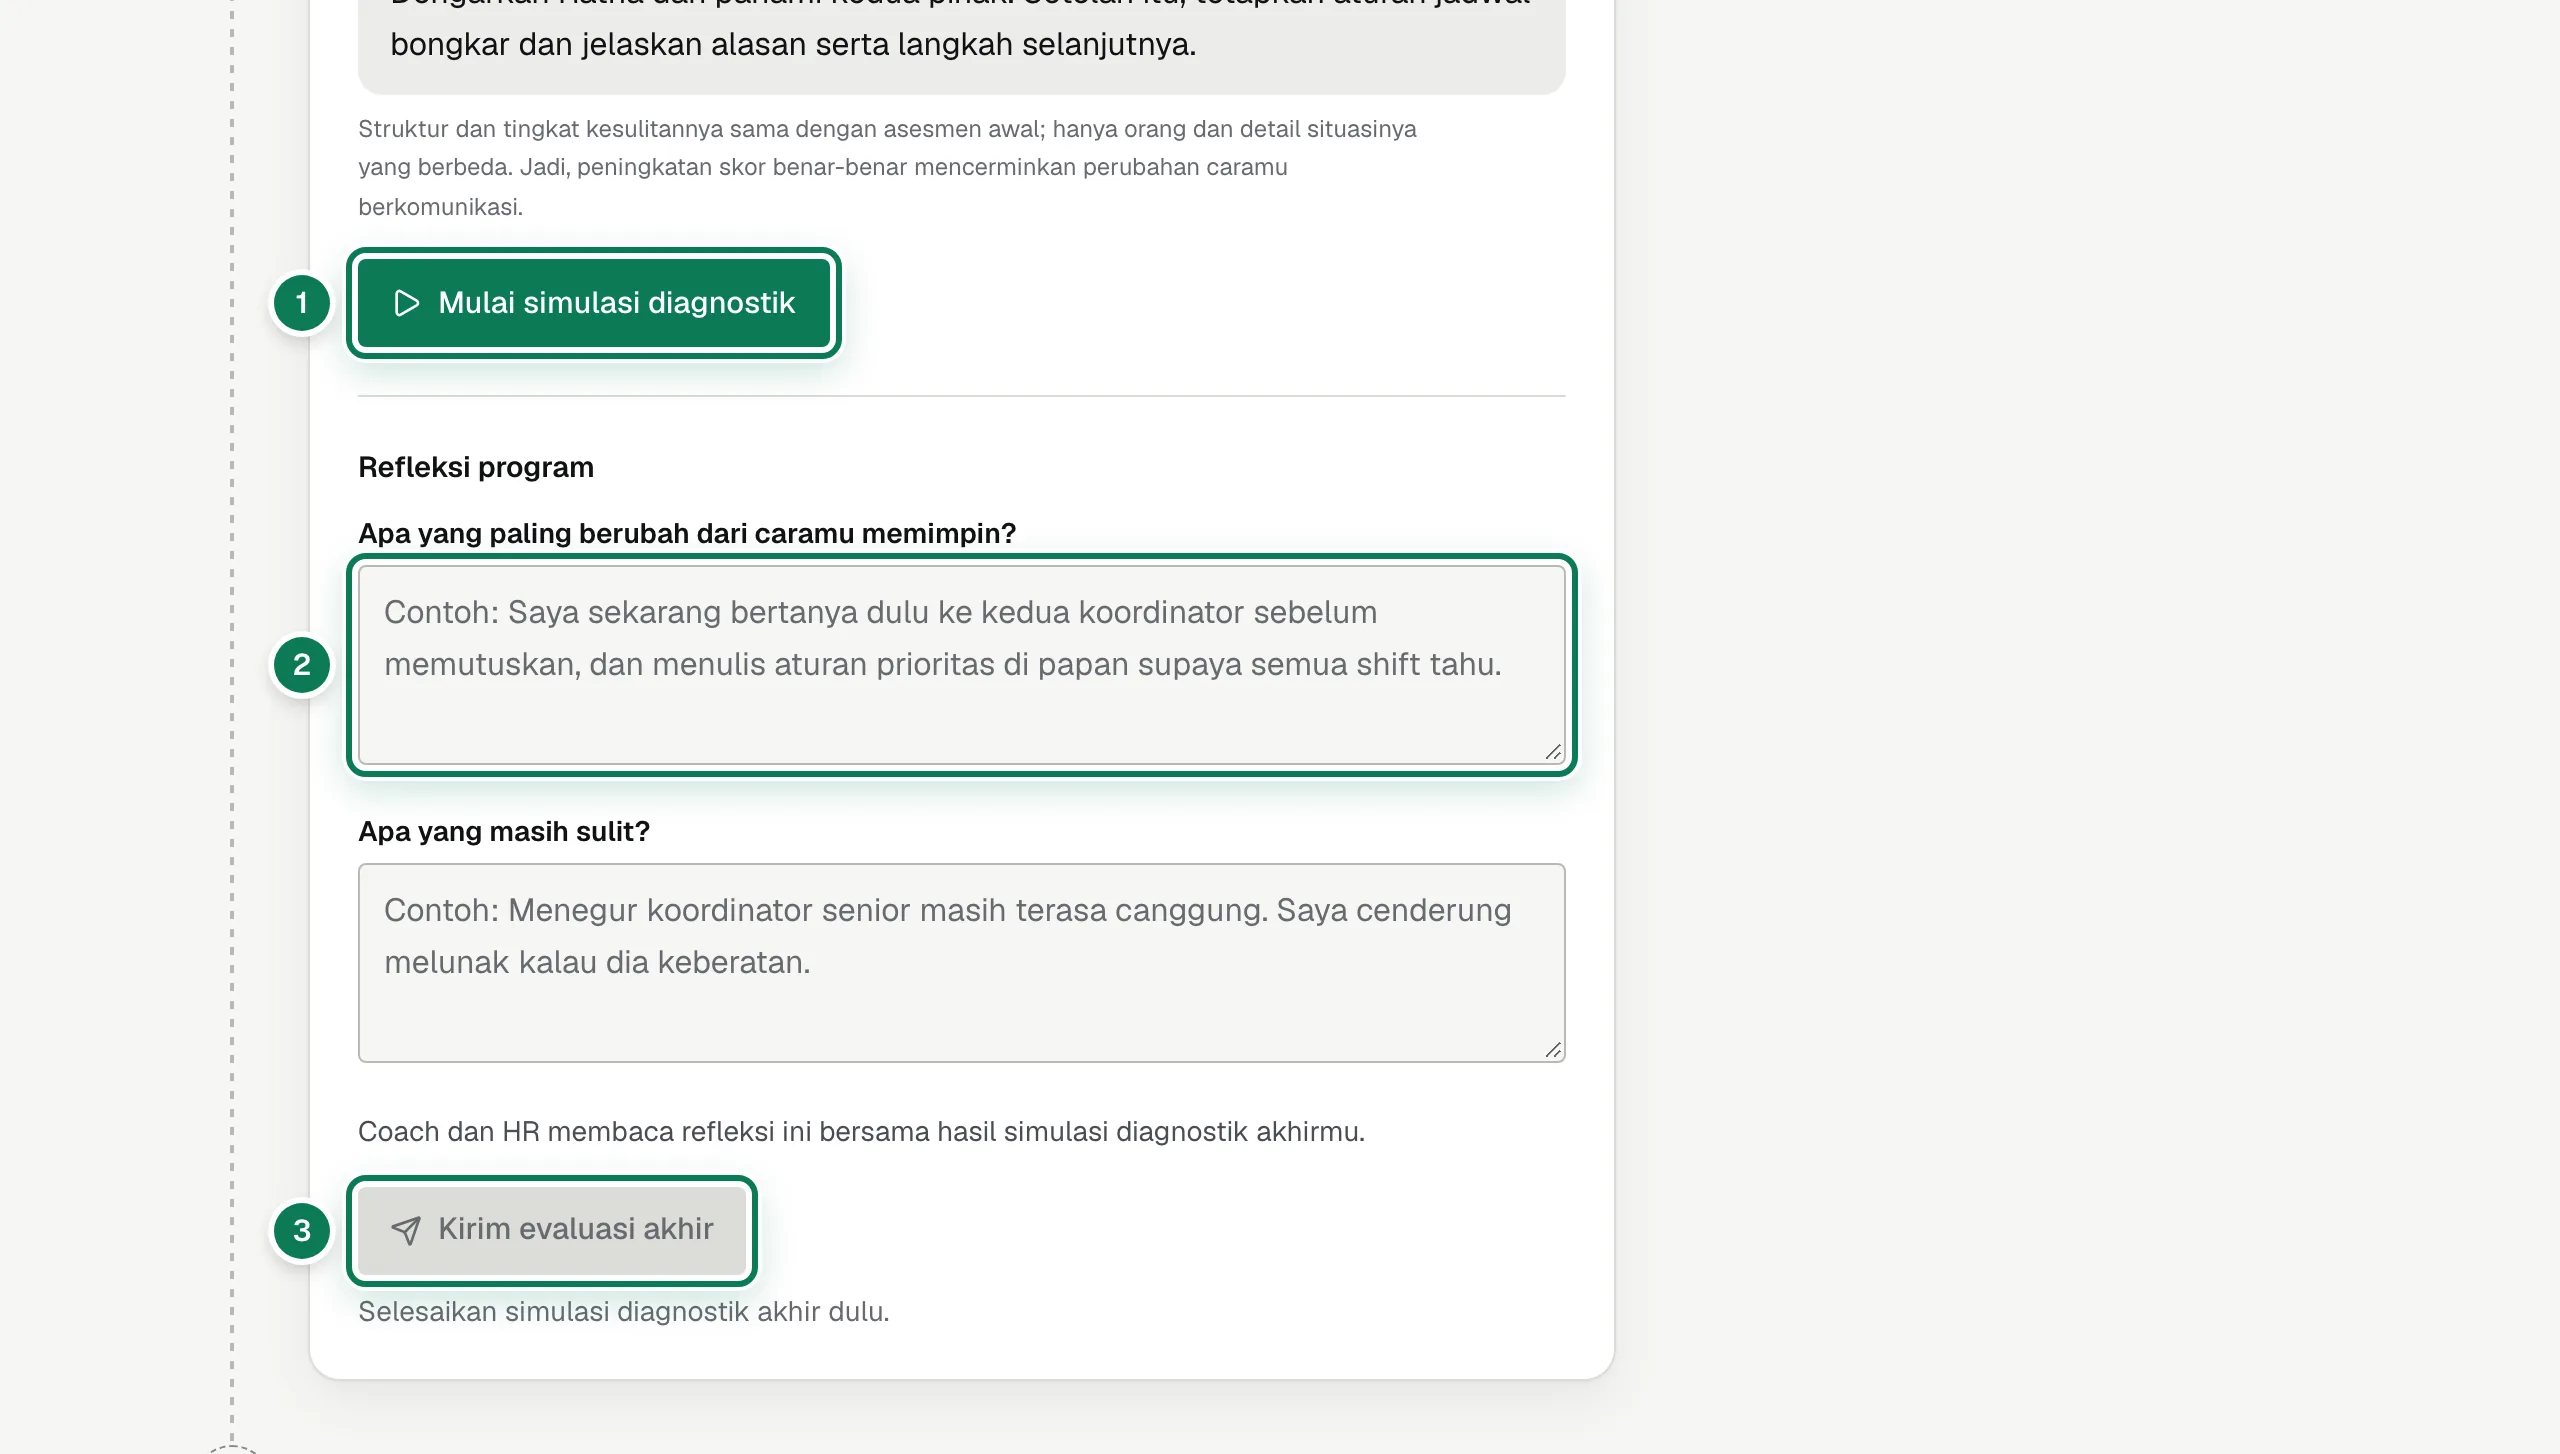The image size is (2560, 1454).
Task: Click text 'Selesaikan simulasi diagnostik akhir dulu.'
Action: tap(624, 1311)
